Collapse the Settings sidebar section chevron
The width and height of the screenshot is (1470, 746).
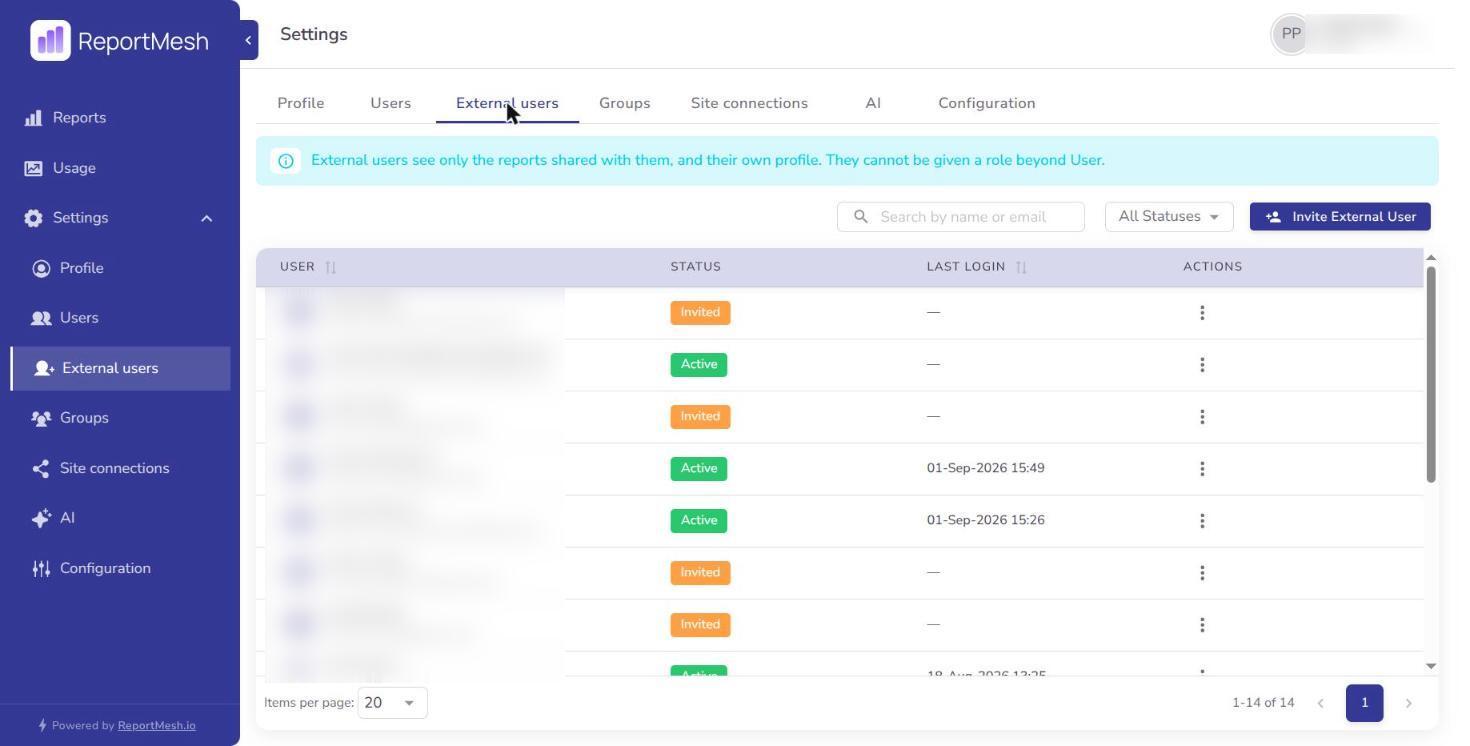click(207, 218)
